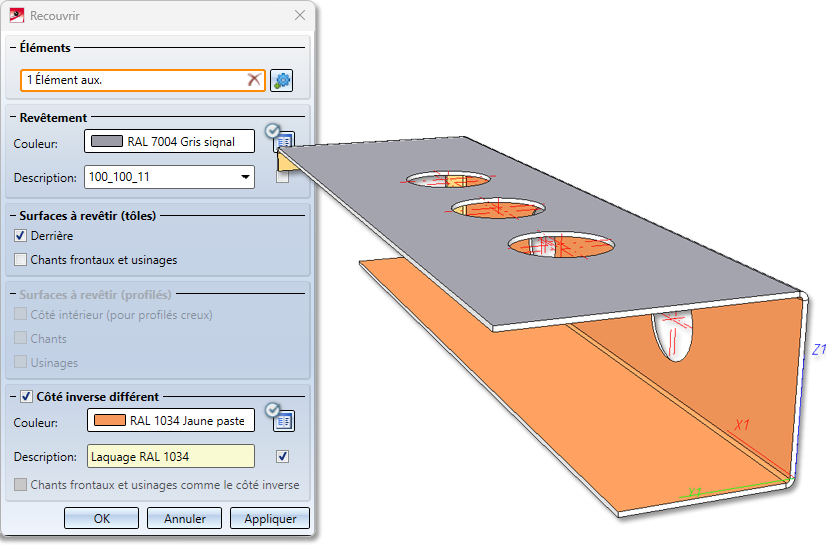
Task: Click the Recouvrir dialog app icon
Action: 17,15
